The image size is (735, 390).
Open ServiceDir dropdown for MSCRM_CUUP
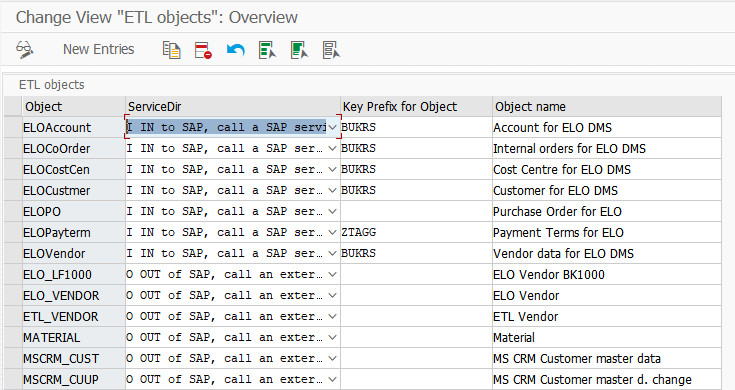coord(332,380)
